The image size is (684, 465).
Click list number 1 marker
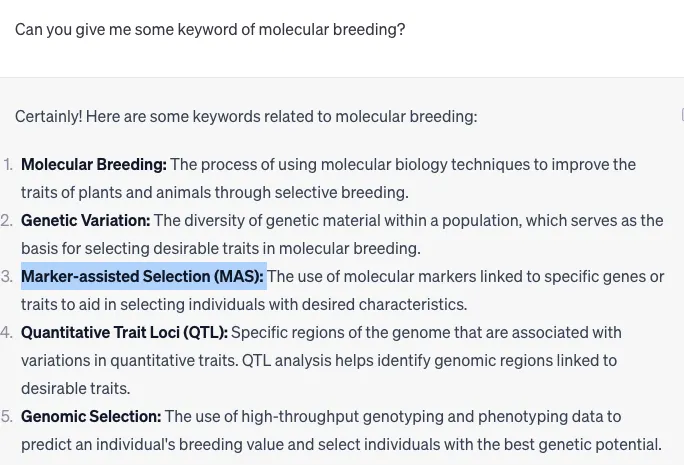click(8, 164)
